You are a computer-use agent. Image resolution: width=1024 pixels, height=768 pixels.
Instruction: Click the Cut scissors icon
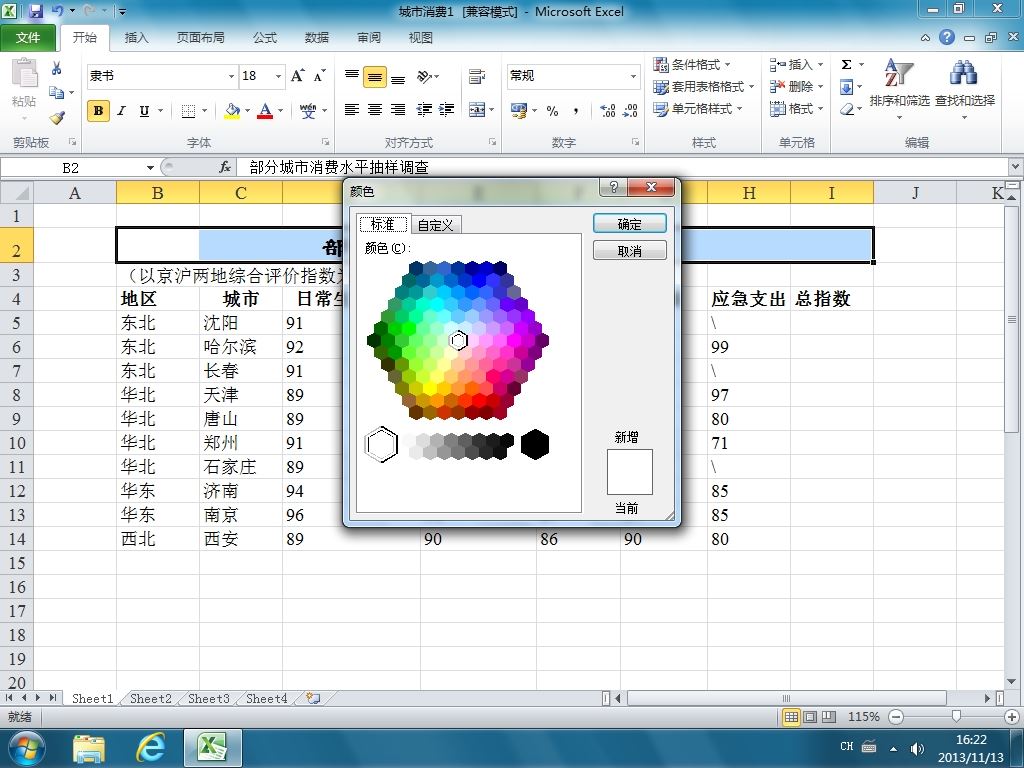pos(56,68)
